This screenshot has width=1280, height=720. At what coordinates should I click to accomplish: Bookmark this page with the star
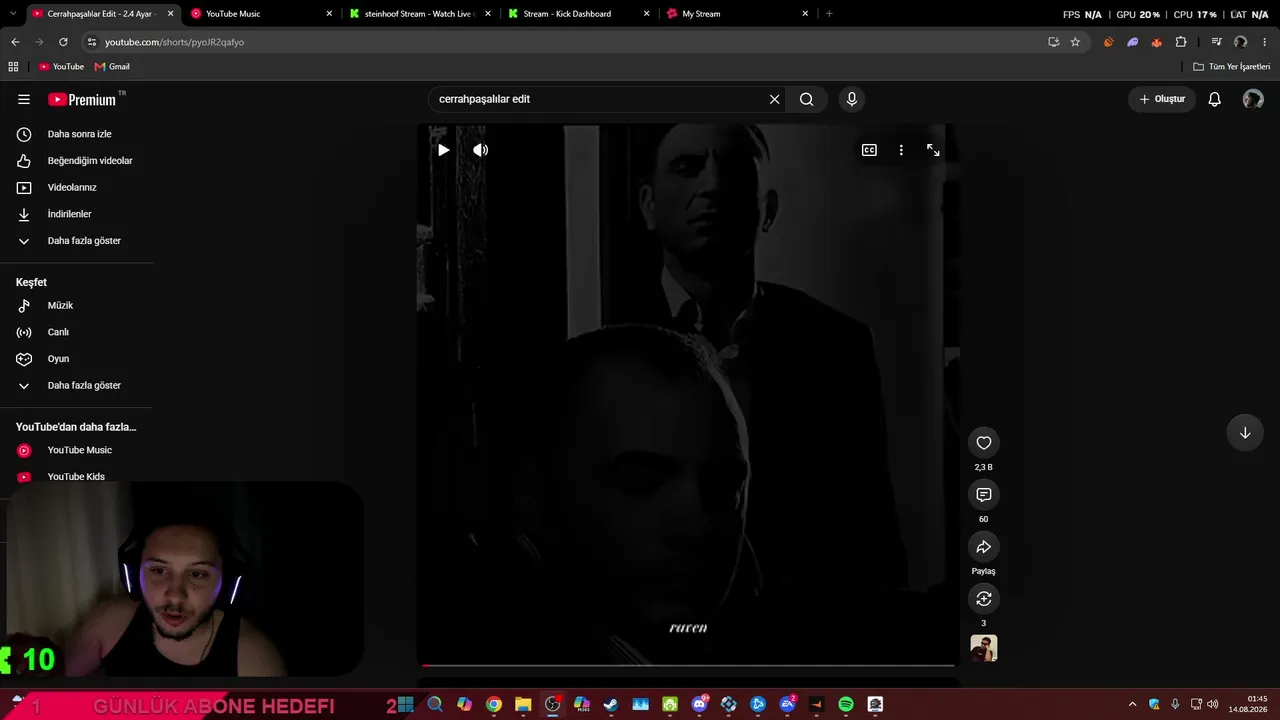click(x=1075, y=42)
